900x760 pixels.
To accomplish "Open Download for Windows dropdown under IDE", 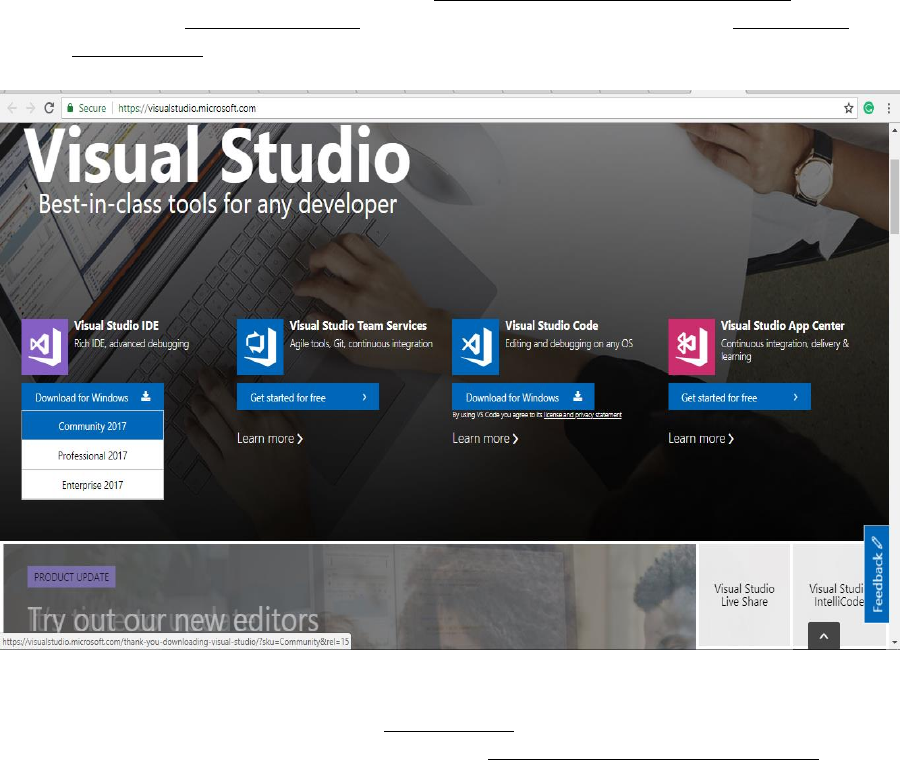I will point(92,397).
